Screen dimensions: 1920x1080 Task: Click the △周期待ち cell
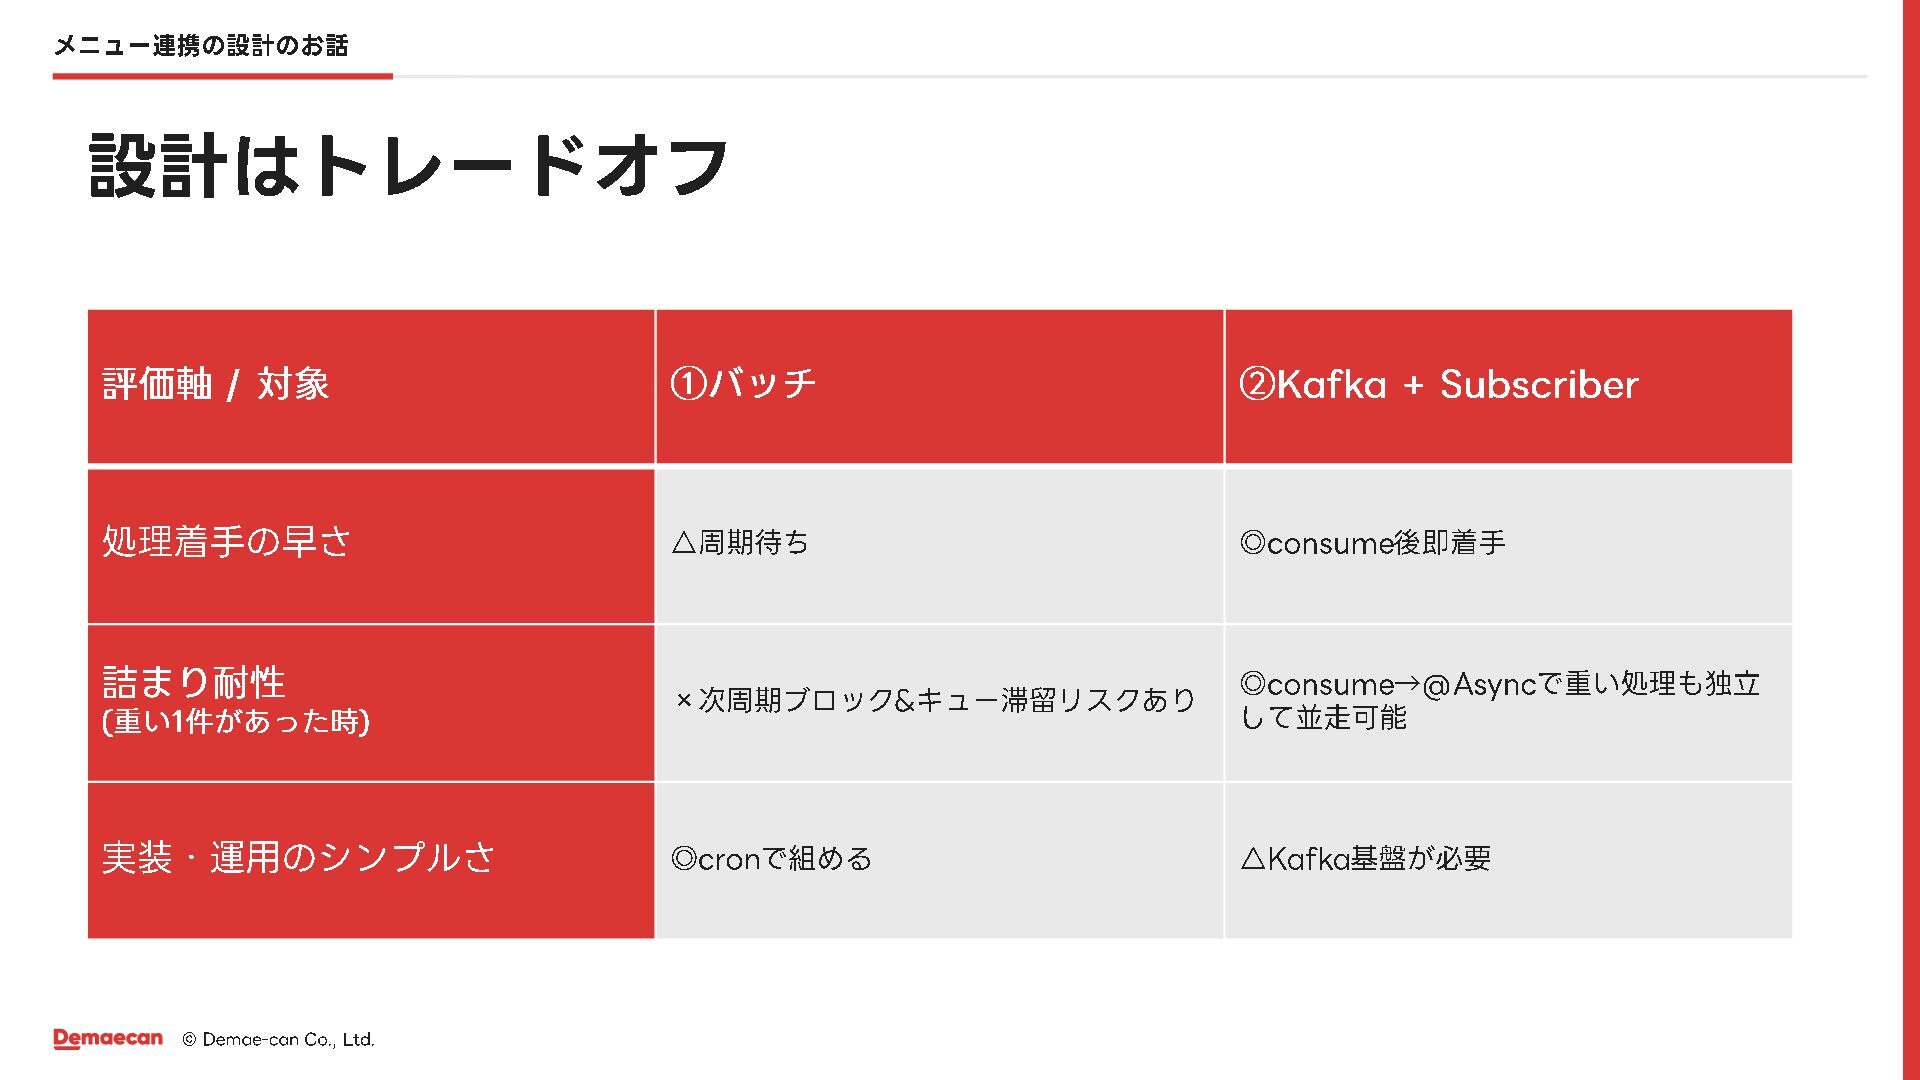coord(939,545)
